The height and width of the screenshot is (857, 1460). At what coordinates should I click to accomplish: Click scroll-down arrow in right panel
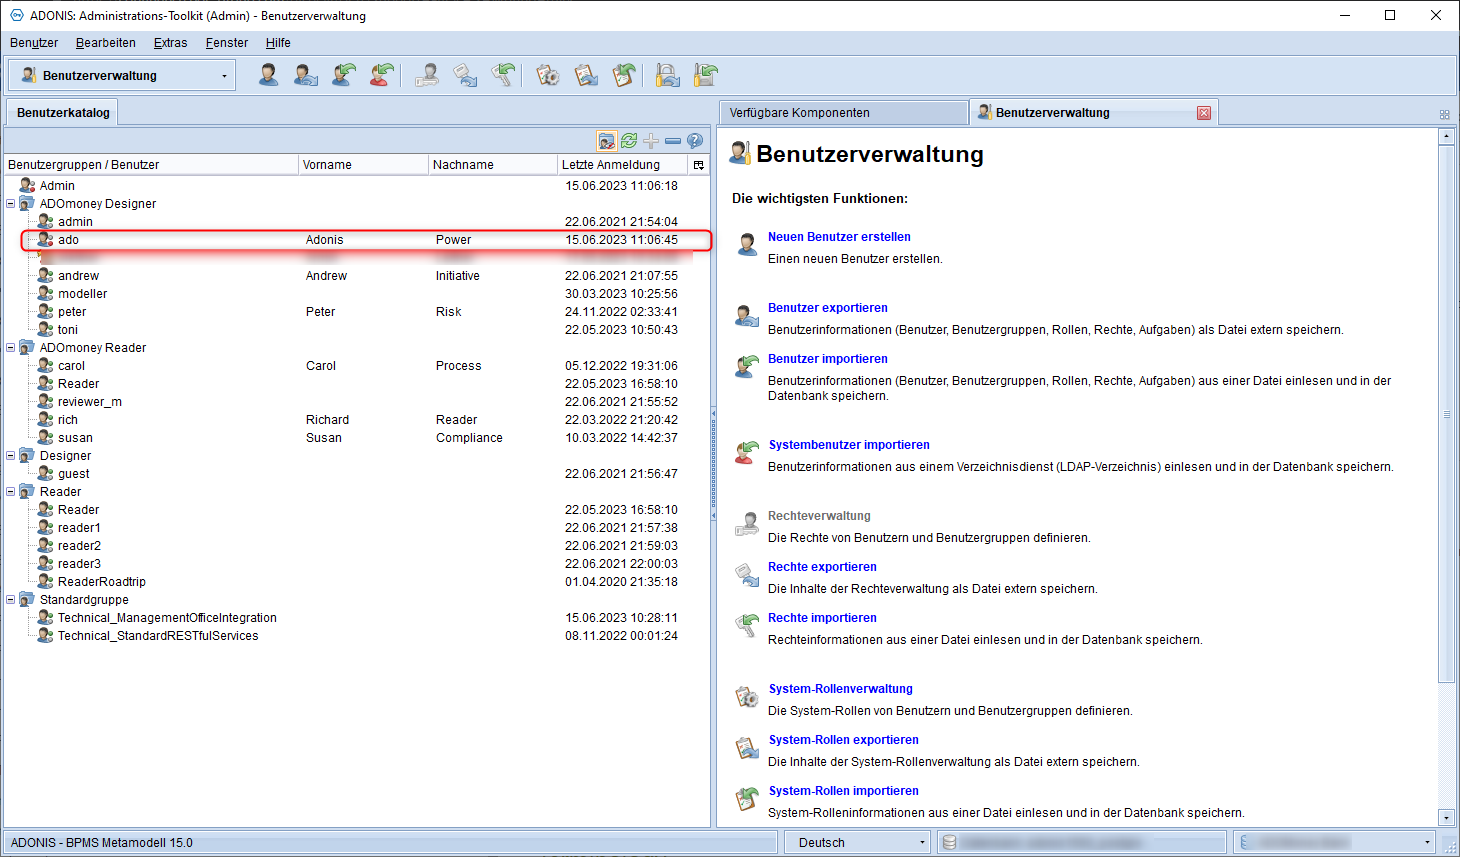1446,817
